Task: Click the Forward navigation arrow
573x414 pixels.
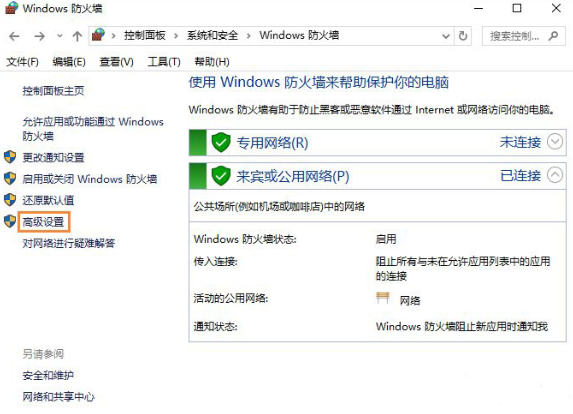Action: [39, 36]
